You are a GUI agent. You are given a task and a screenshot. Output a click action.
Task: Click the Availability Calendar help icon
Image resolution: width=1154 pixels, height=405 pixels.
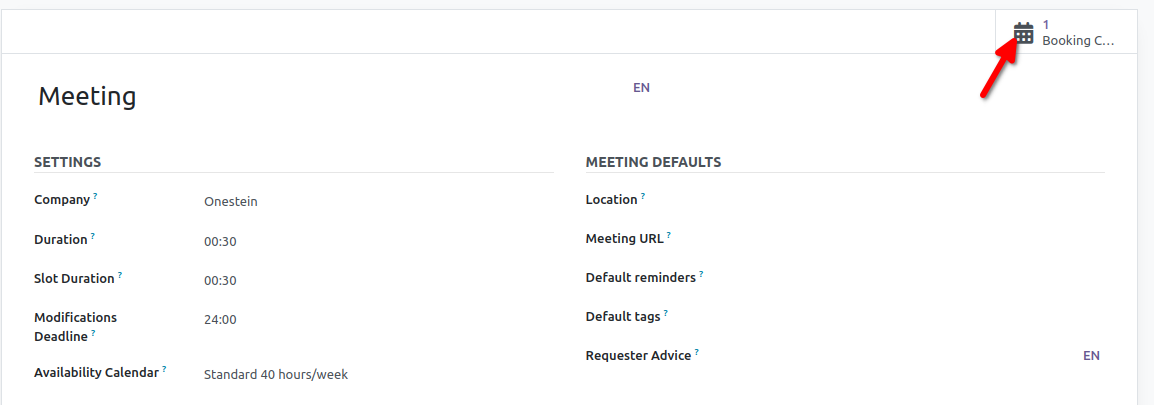pos(164,369)
